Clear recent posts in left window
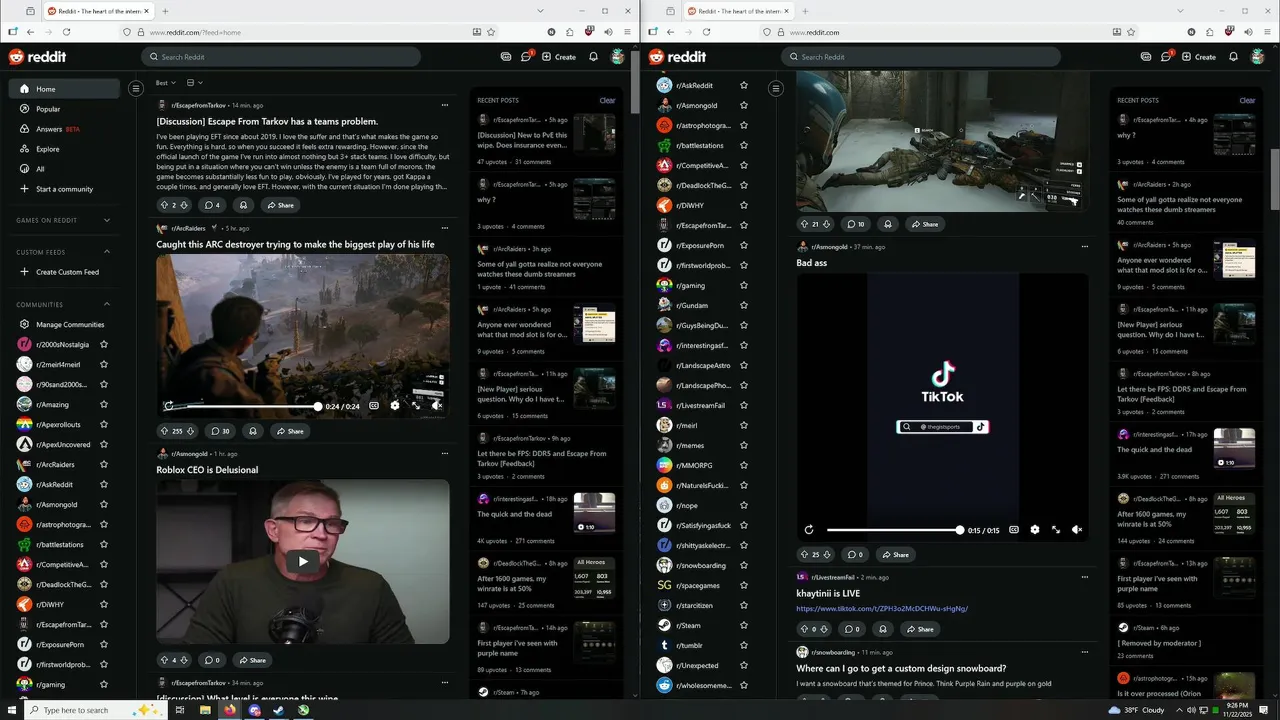The height and width of the screenshot is (720, 1280). (x=607, y=100)
